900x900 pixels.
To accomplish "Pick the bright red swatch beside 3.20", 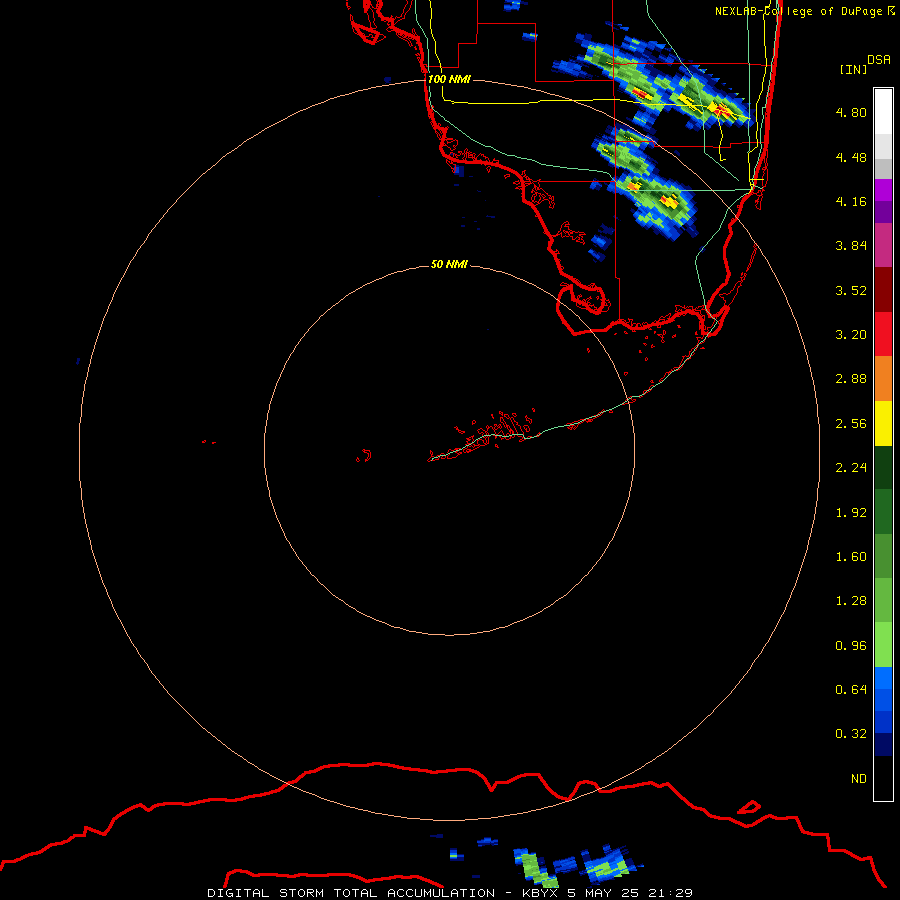I will point(883,334).
